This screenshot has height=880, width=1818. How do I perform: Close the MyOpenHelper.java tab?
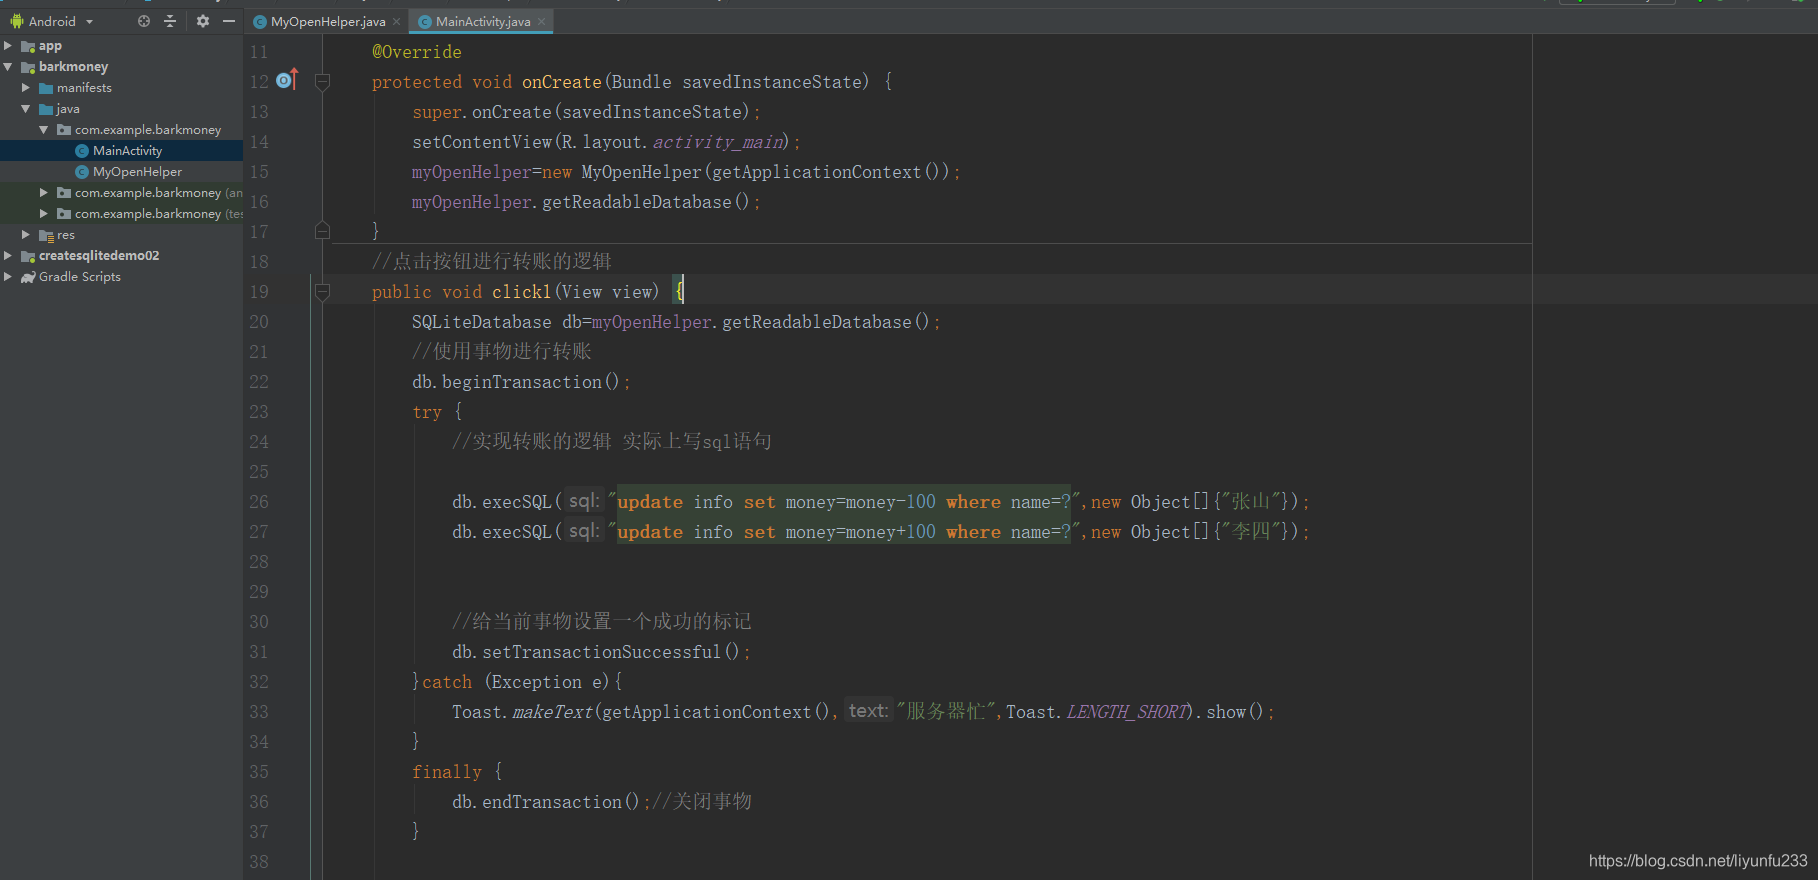pyautogui.click(x=397, y=21)
